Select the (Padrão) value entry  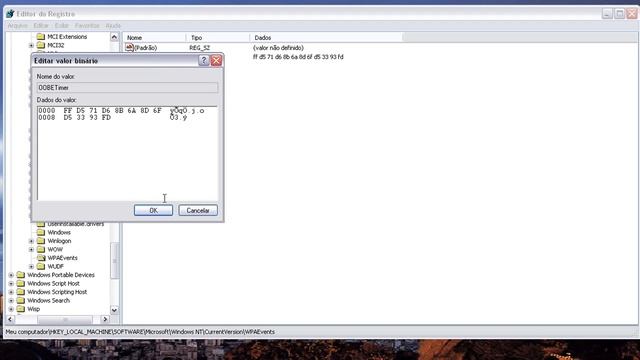[x=145, y=48]
